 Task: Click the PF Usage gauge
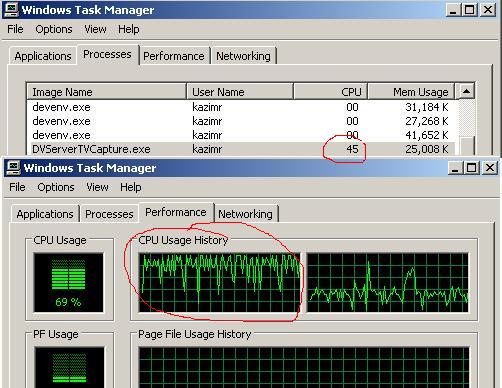coord(69,367)
